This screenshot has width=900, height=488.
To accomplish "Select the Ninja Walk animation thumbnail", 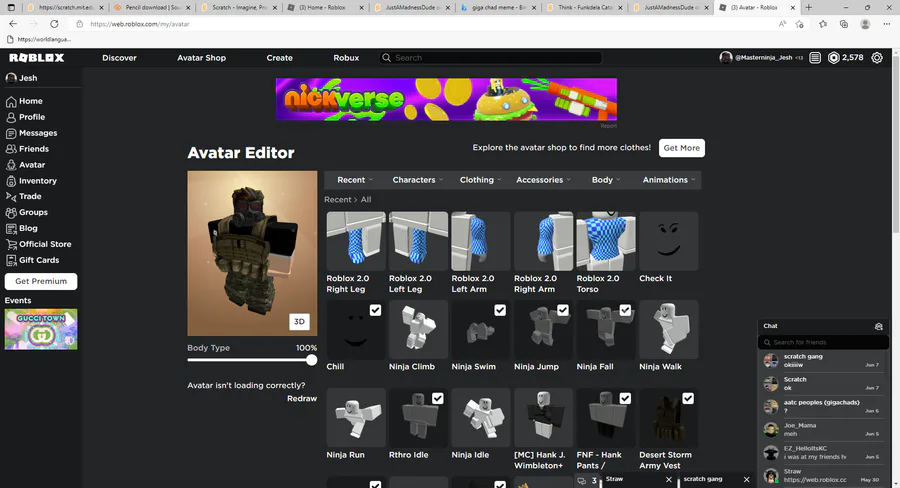I will pyautogui.click(x=669, y=330).
